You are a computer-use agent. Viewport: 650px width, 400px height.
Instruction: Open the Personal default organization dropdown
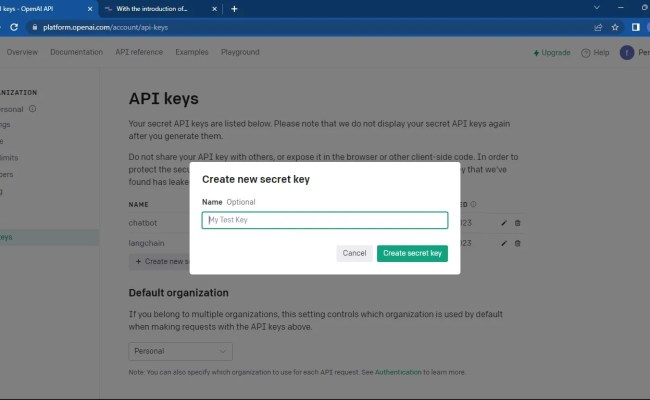[180, 352]
